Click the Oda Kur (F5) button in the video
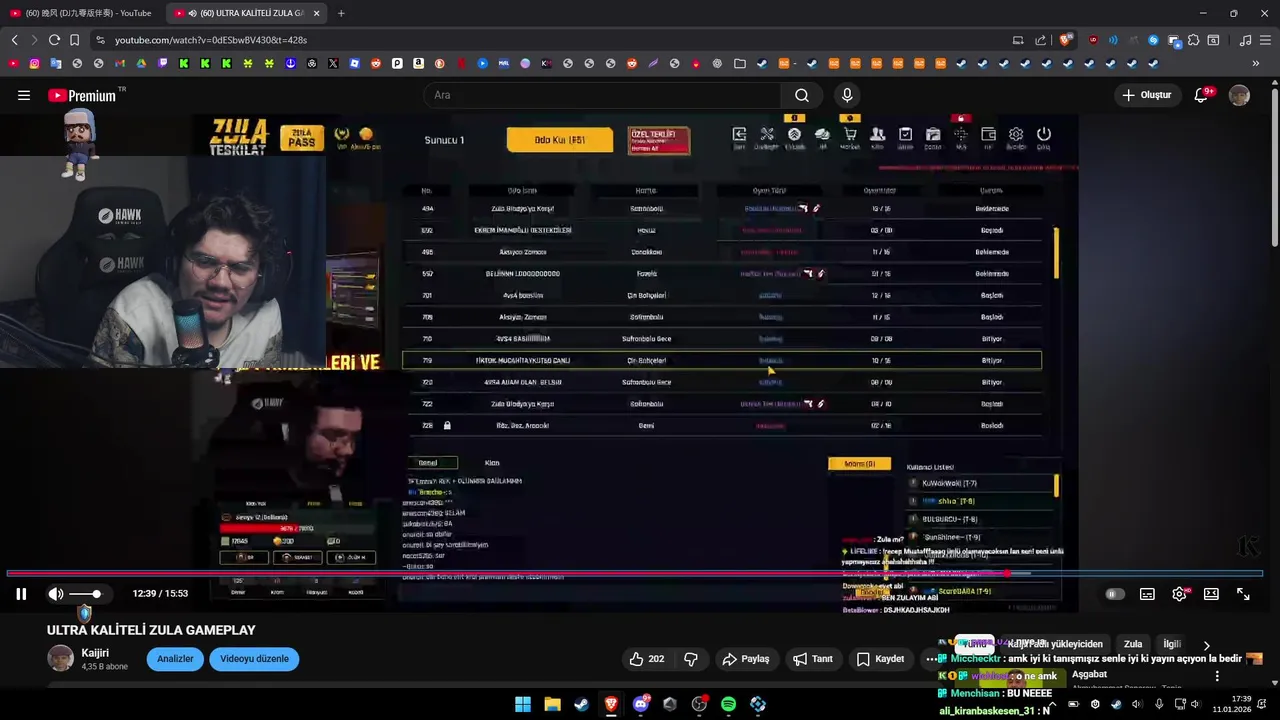The height and width of the screenshot is (720, 1280). coord(560,140)
